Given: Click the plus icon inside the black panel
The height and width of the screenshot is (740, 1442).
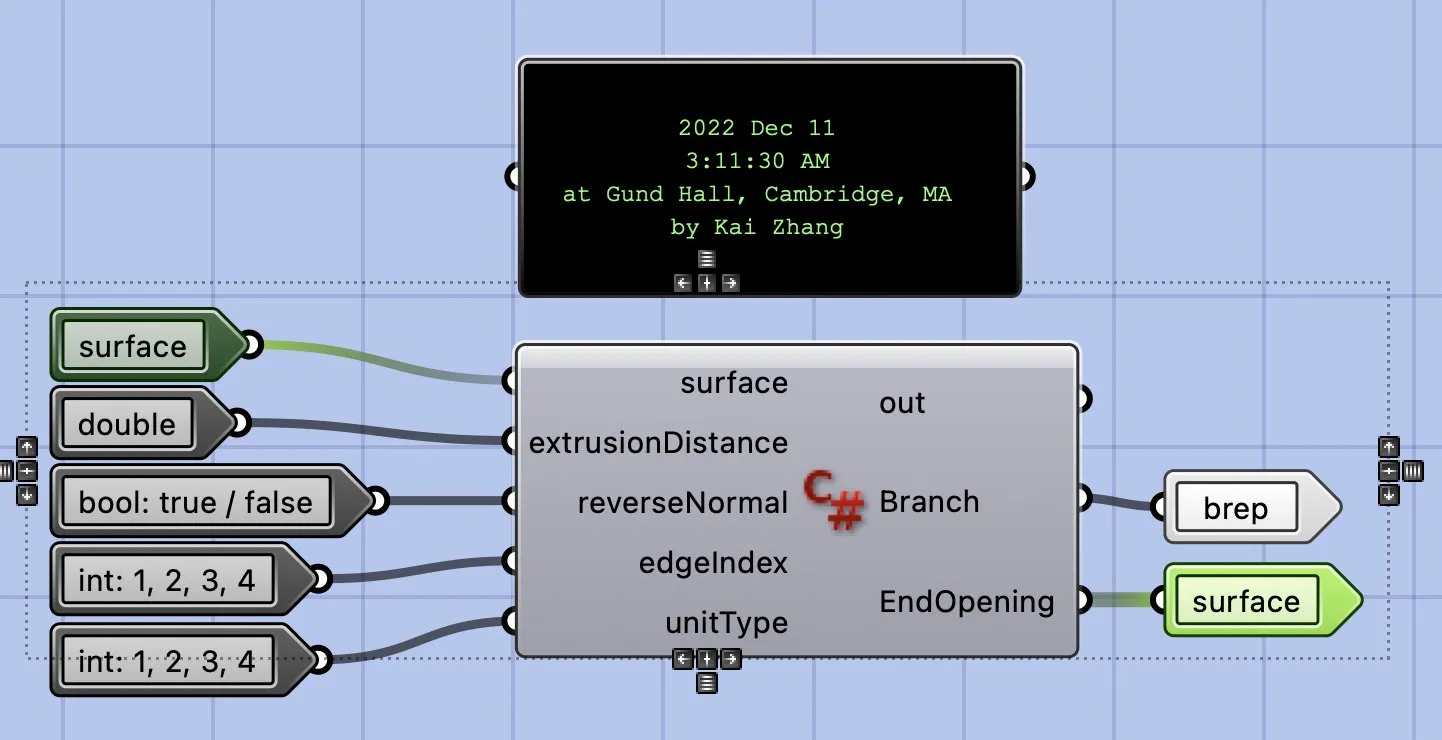Looking at the screenshot, I should pyautogui.click(x=707, y=283).
